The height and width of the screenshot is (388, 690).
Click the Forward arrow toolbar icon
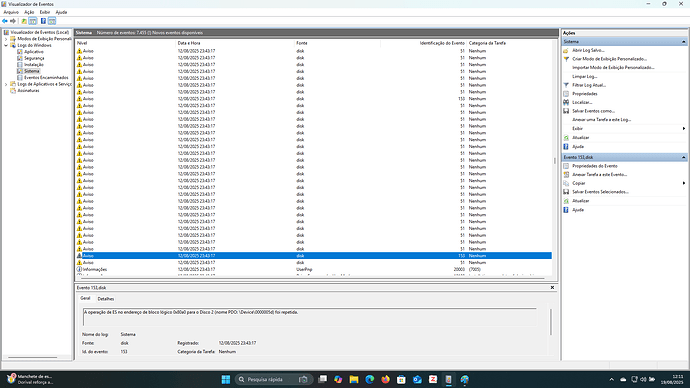tap(13, 21)
